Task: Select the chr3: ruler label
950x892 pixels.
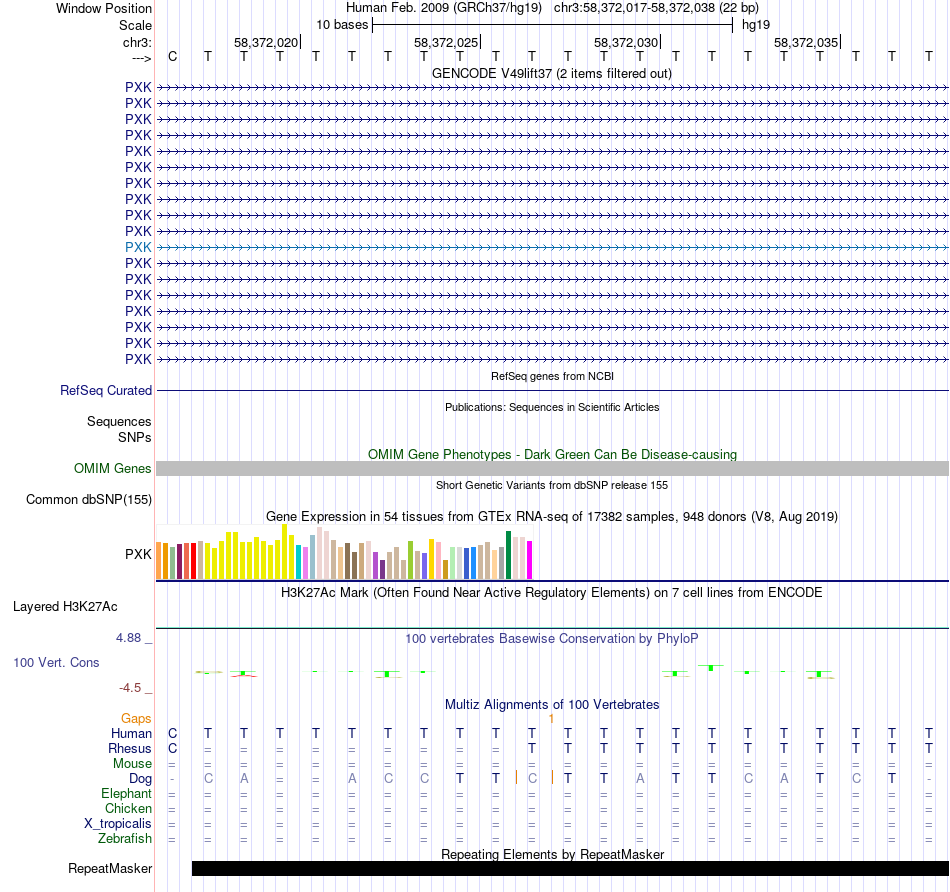Action: click(137, 42)
